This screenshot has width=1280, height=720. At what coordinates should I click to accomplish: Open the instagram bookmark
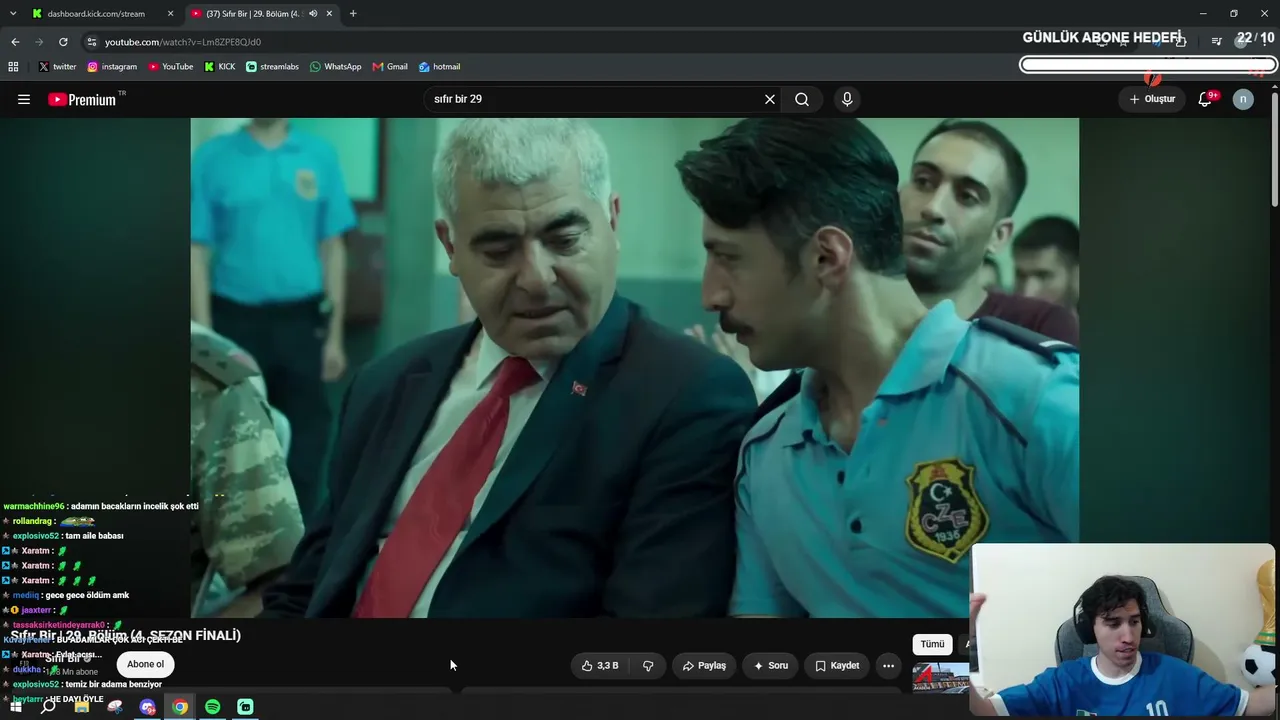point(112,67)
